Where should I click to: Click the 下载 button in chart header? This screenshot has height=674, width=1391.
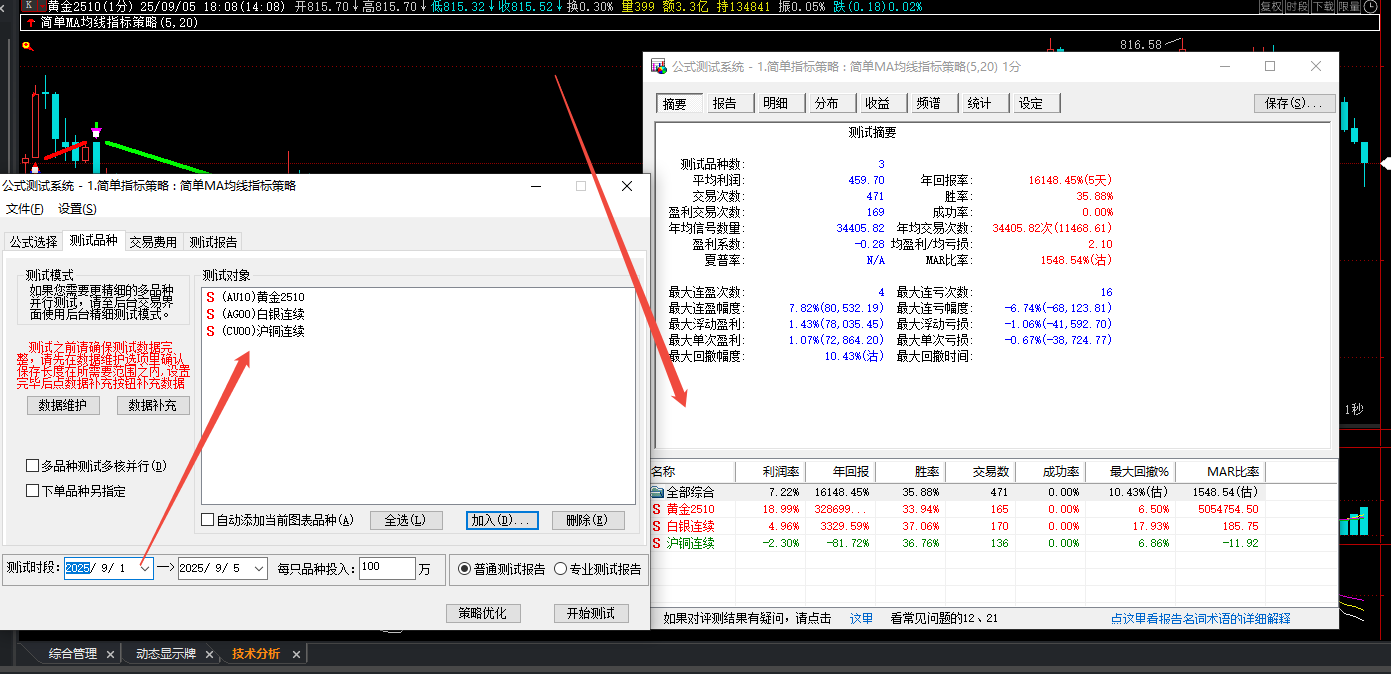[x=1322, y=6]
